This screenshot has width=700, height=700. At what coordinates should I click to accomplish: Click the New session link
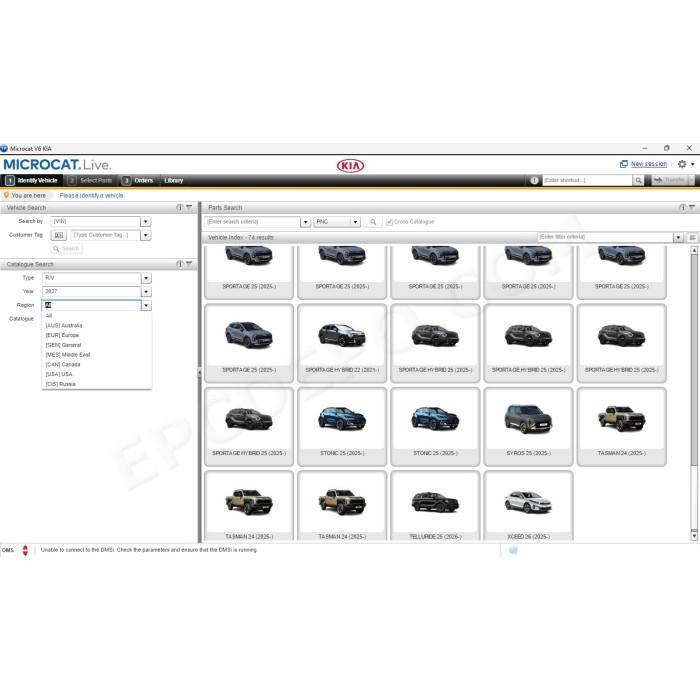(649, 164)
